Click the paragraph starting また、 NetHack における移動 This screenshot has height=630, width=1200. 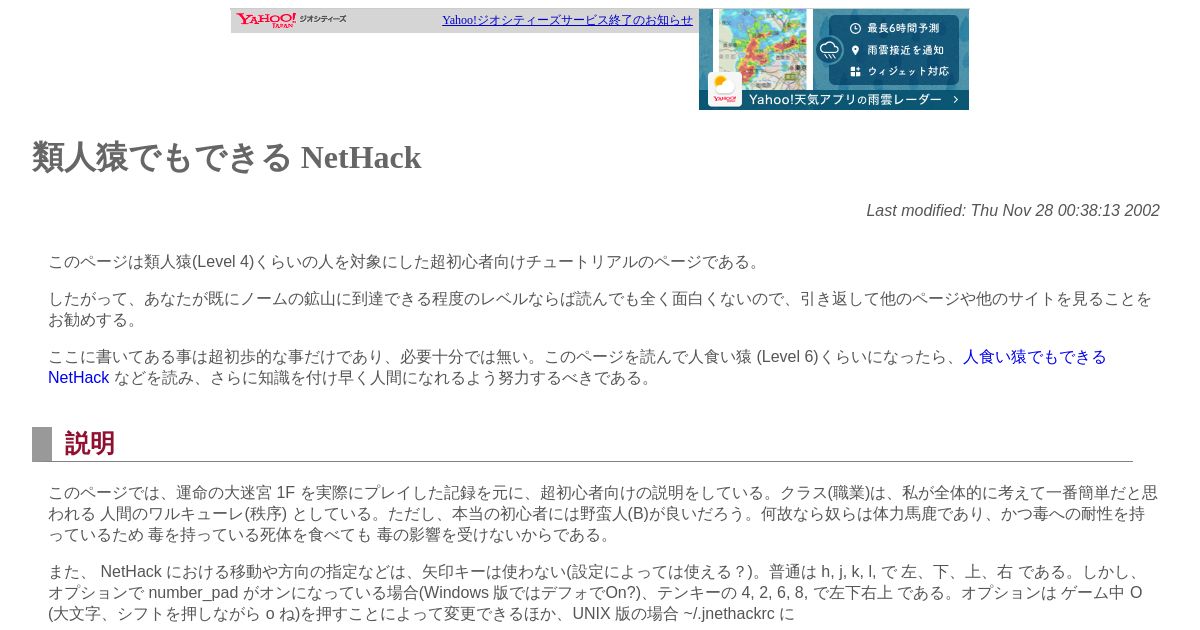coord(595,593)
